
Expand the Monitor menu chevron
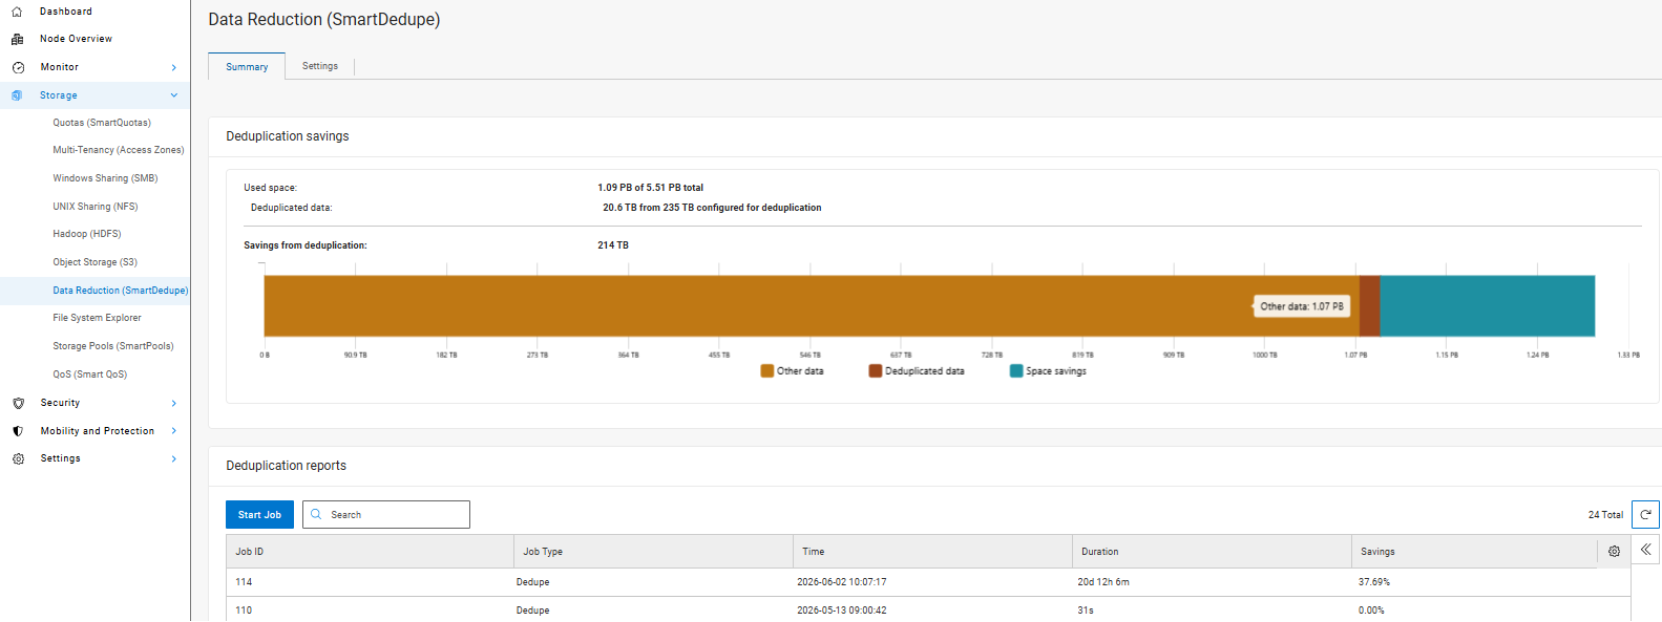pyautogui.click(x=174, y=67)
